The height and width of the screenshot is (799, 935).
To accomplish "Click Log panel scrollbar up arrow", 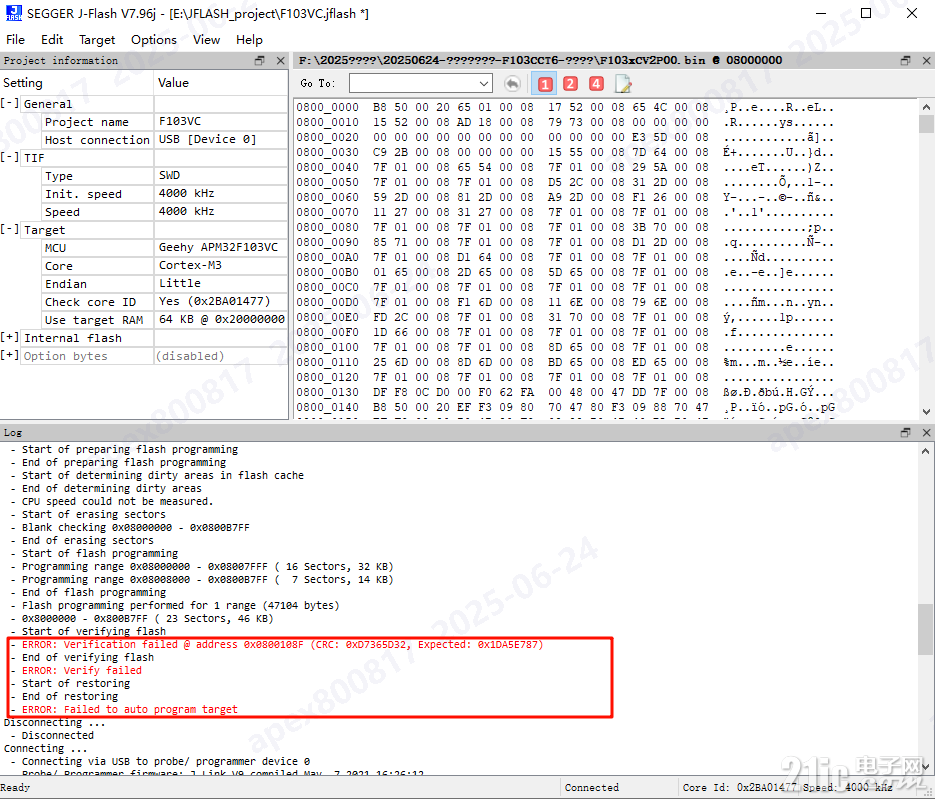I will [925, 451].
